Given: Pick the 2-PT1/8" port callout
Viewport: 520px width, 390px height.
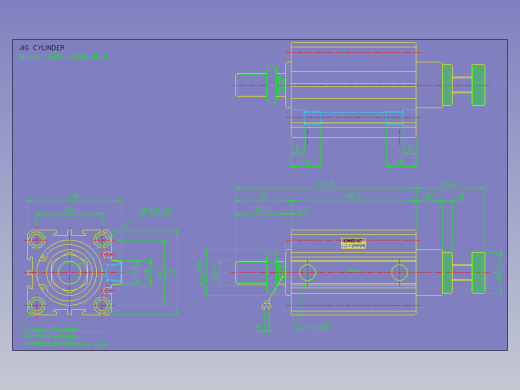Looking at the screenshot, I should pos(313,327).
